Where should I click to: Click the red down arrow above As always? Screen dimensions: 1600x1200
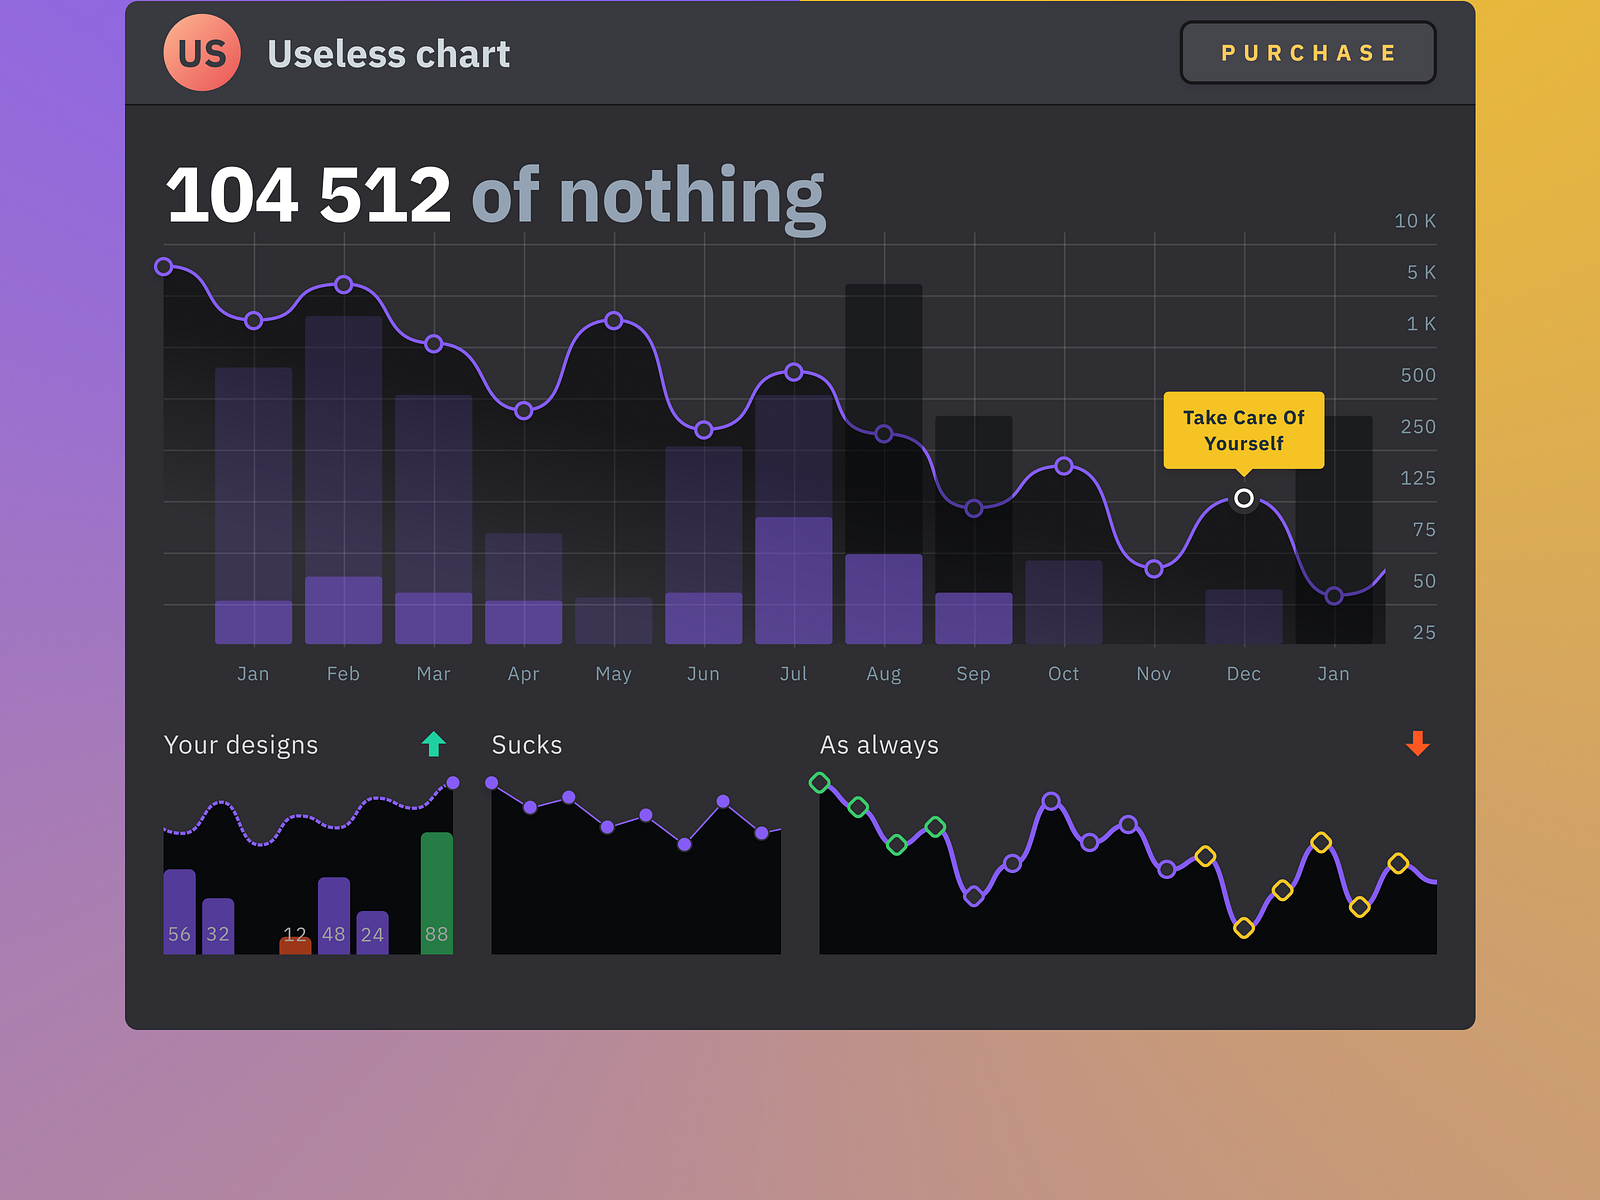click(x=1417, y=743)
